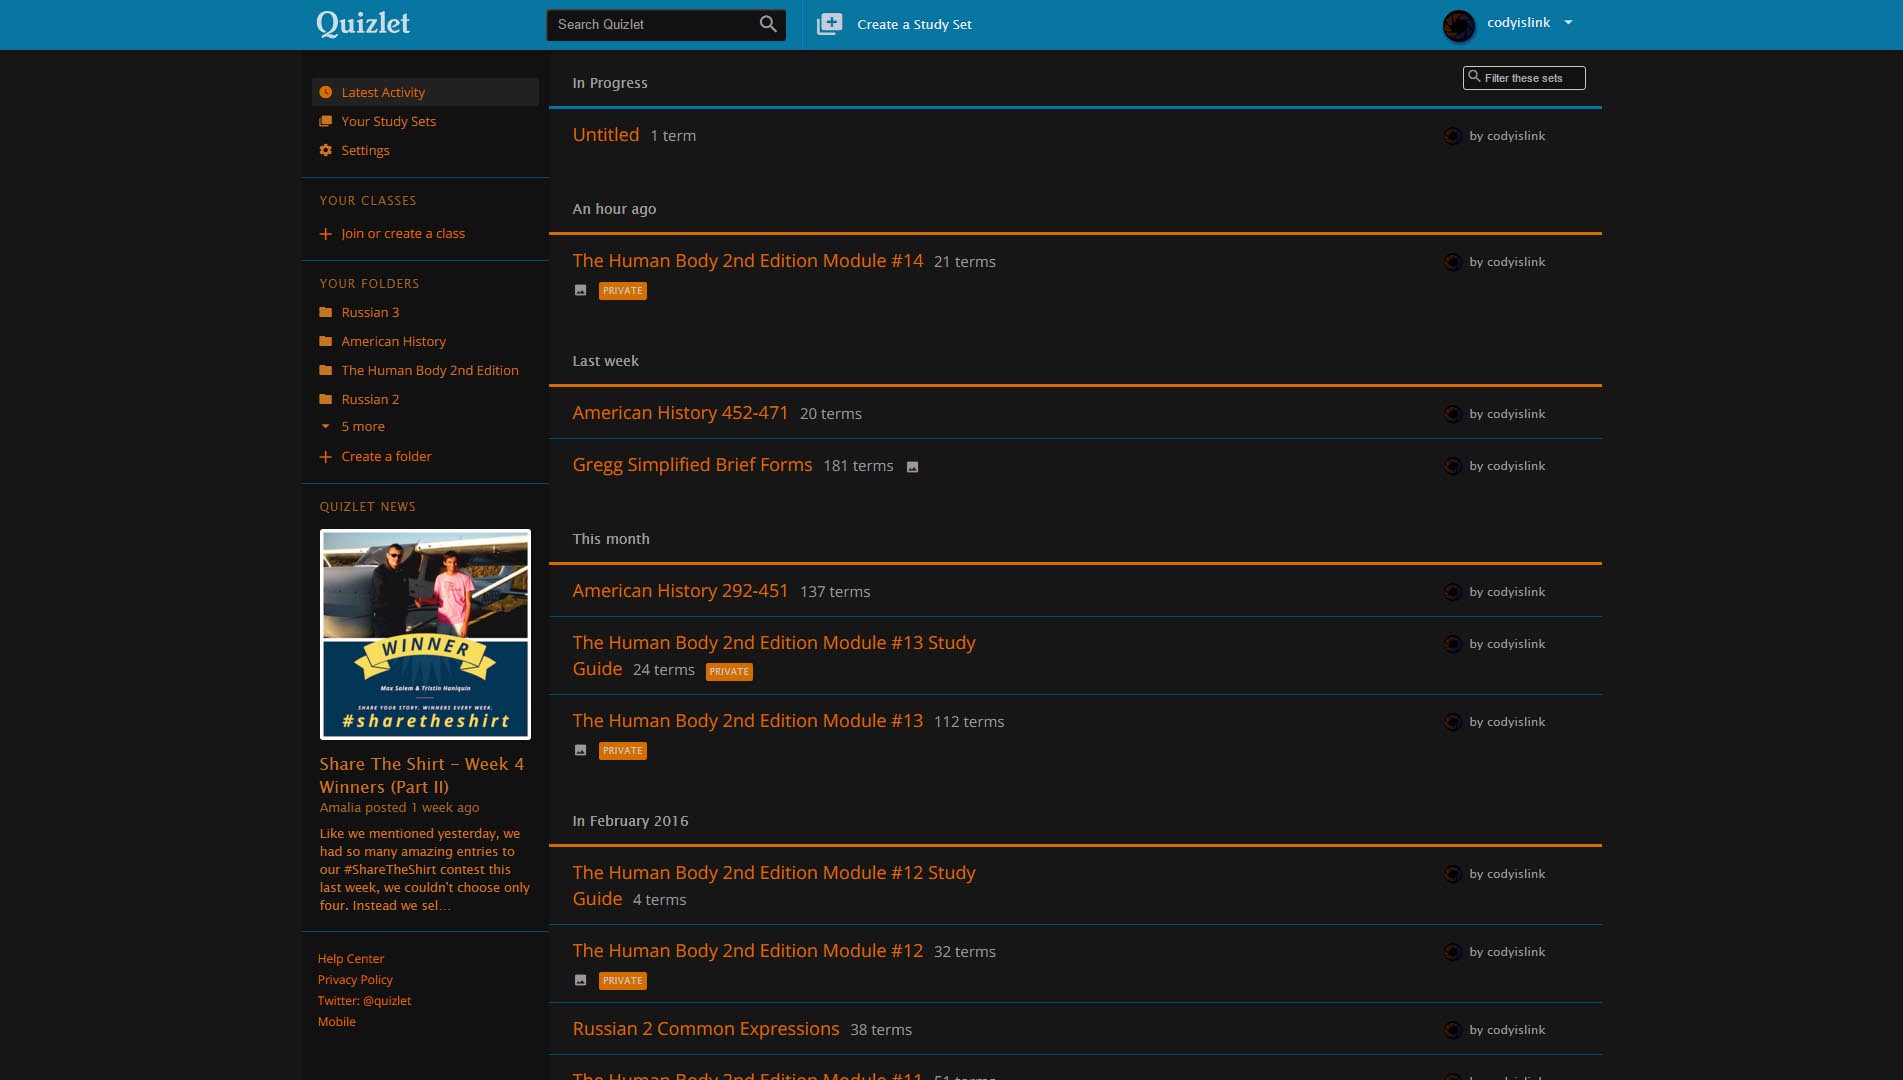Click the avatar icon beside the codyislink username
Image resolution: width=1903 pixels, height=1080 pixels.
pos(1458,23)
